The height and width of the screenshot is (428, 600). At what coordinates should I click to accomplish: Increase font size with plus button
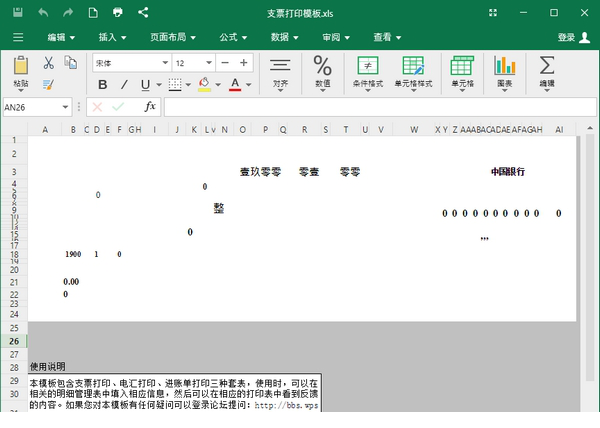click(x=243, y=63)
